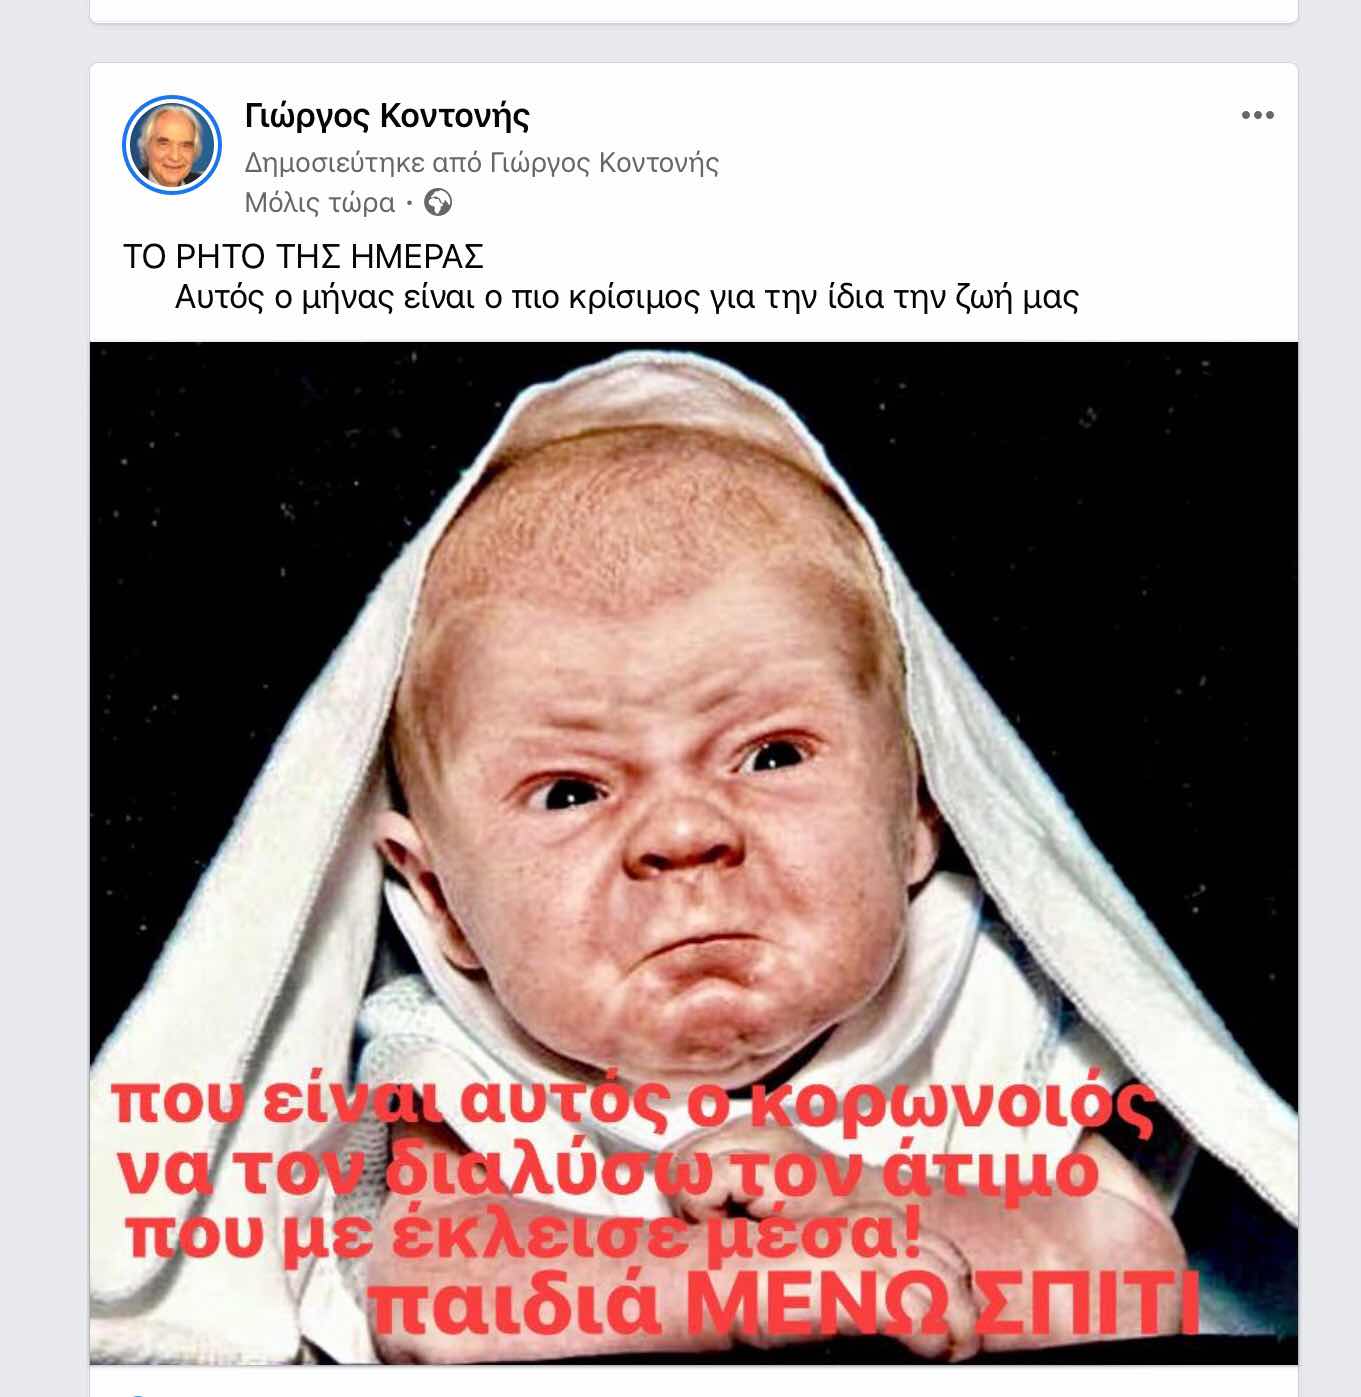Click the bold author name Γιώργος Κοντονής
1361x1397 pixels.
point(387,117)
